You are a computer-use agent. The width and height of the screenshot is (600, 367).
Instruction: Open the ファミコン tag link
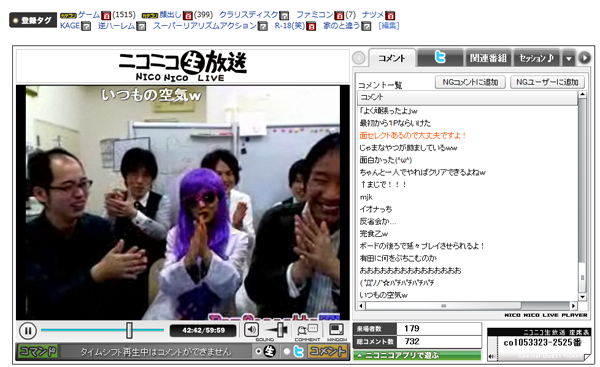coord(315,15)
